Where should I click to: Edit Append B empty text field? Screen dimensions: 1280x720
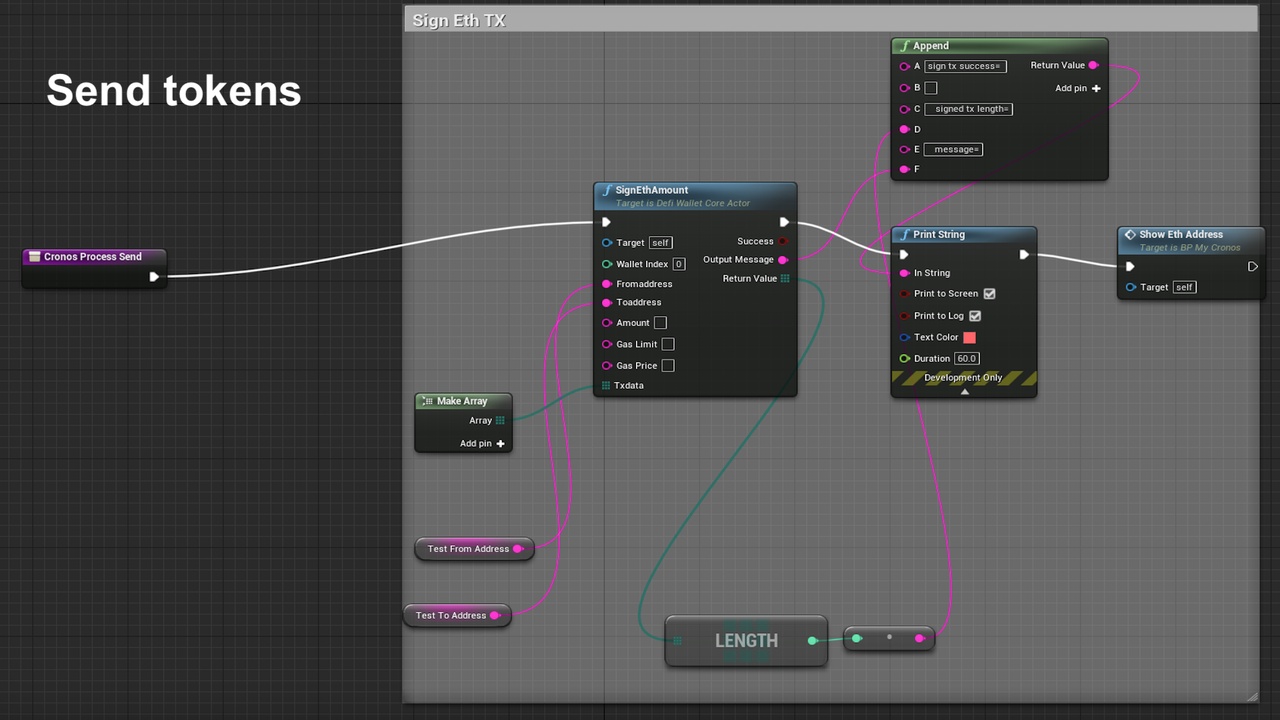931,88
